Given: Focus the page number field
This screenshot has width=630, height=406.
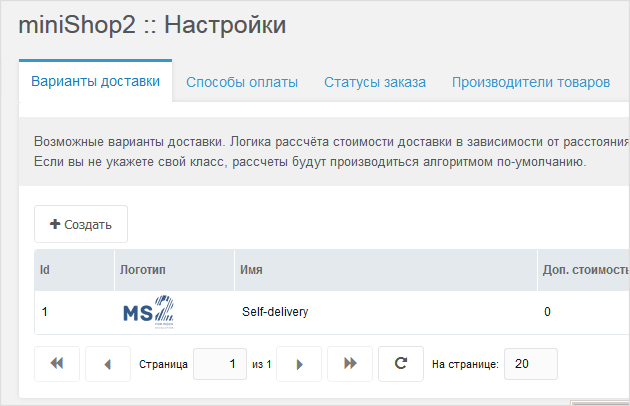Looking at the screenshot, I should [x=220, y=364].
